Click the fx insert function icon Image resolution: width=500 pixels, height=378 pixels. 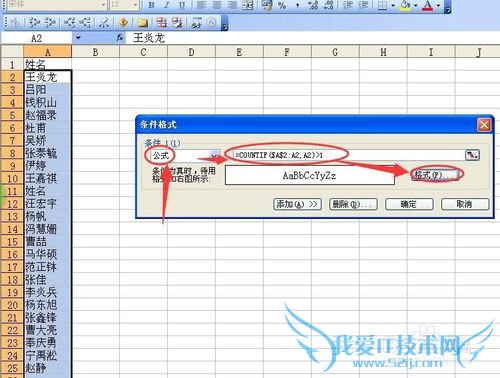coord(120,38)
